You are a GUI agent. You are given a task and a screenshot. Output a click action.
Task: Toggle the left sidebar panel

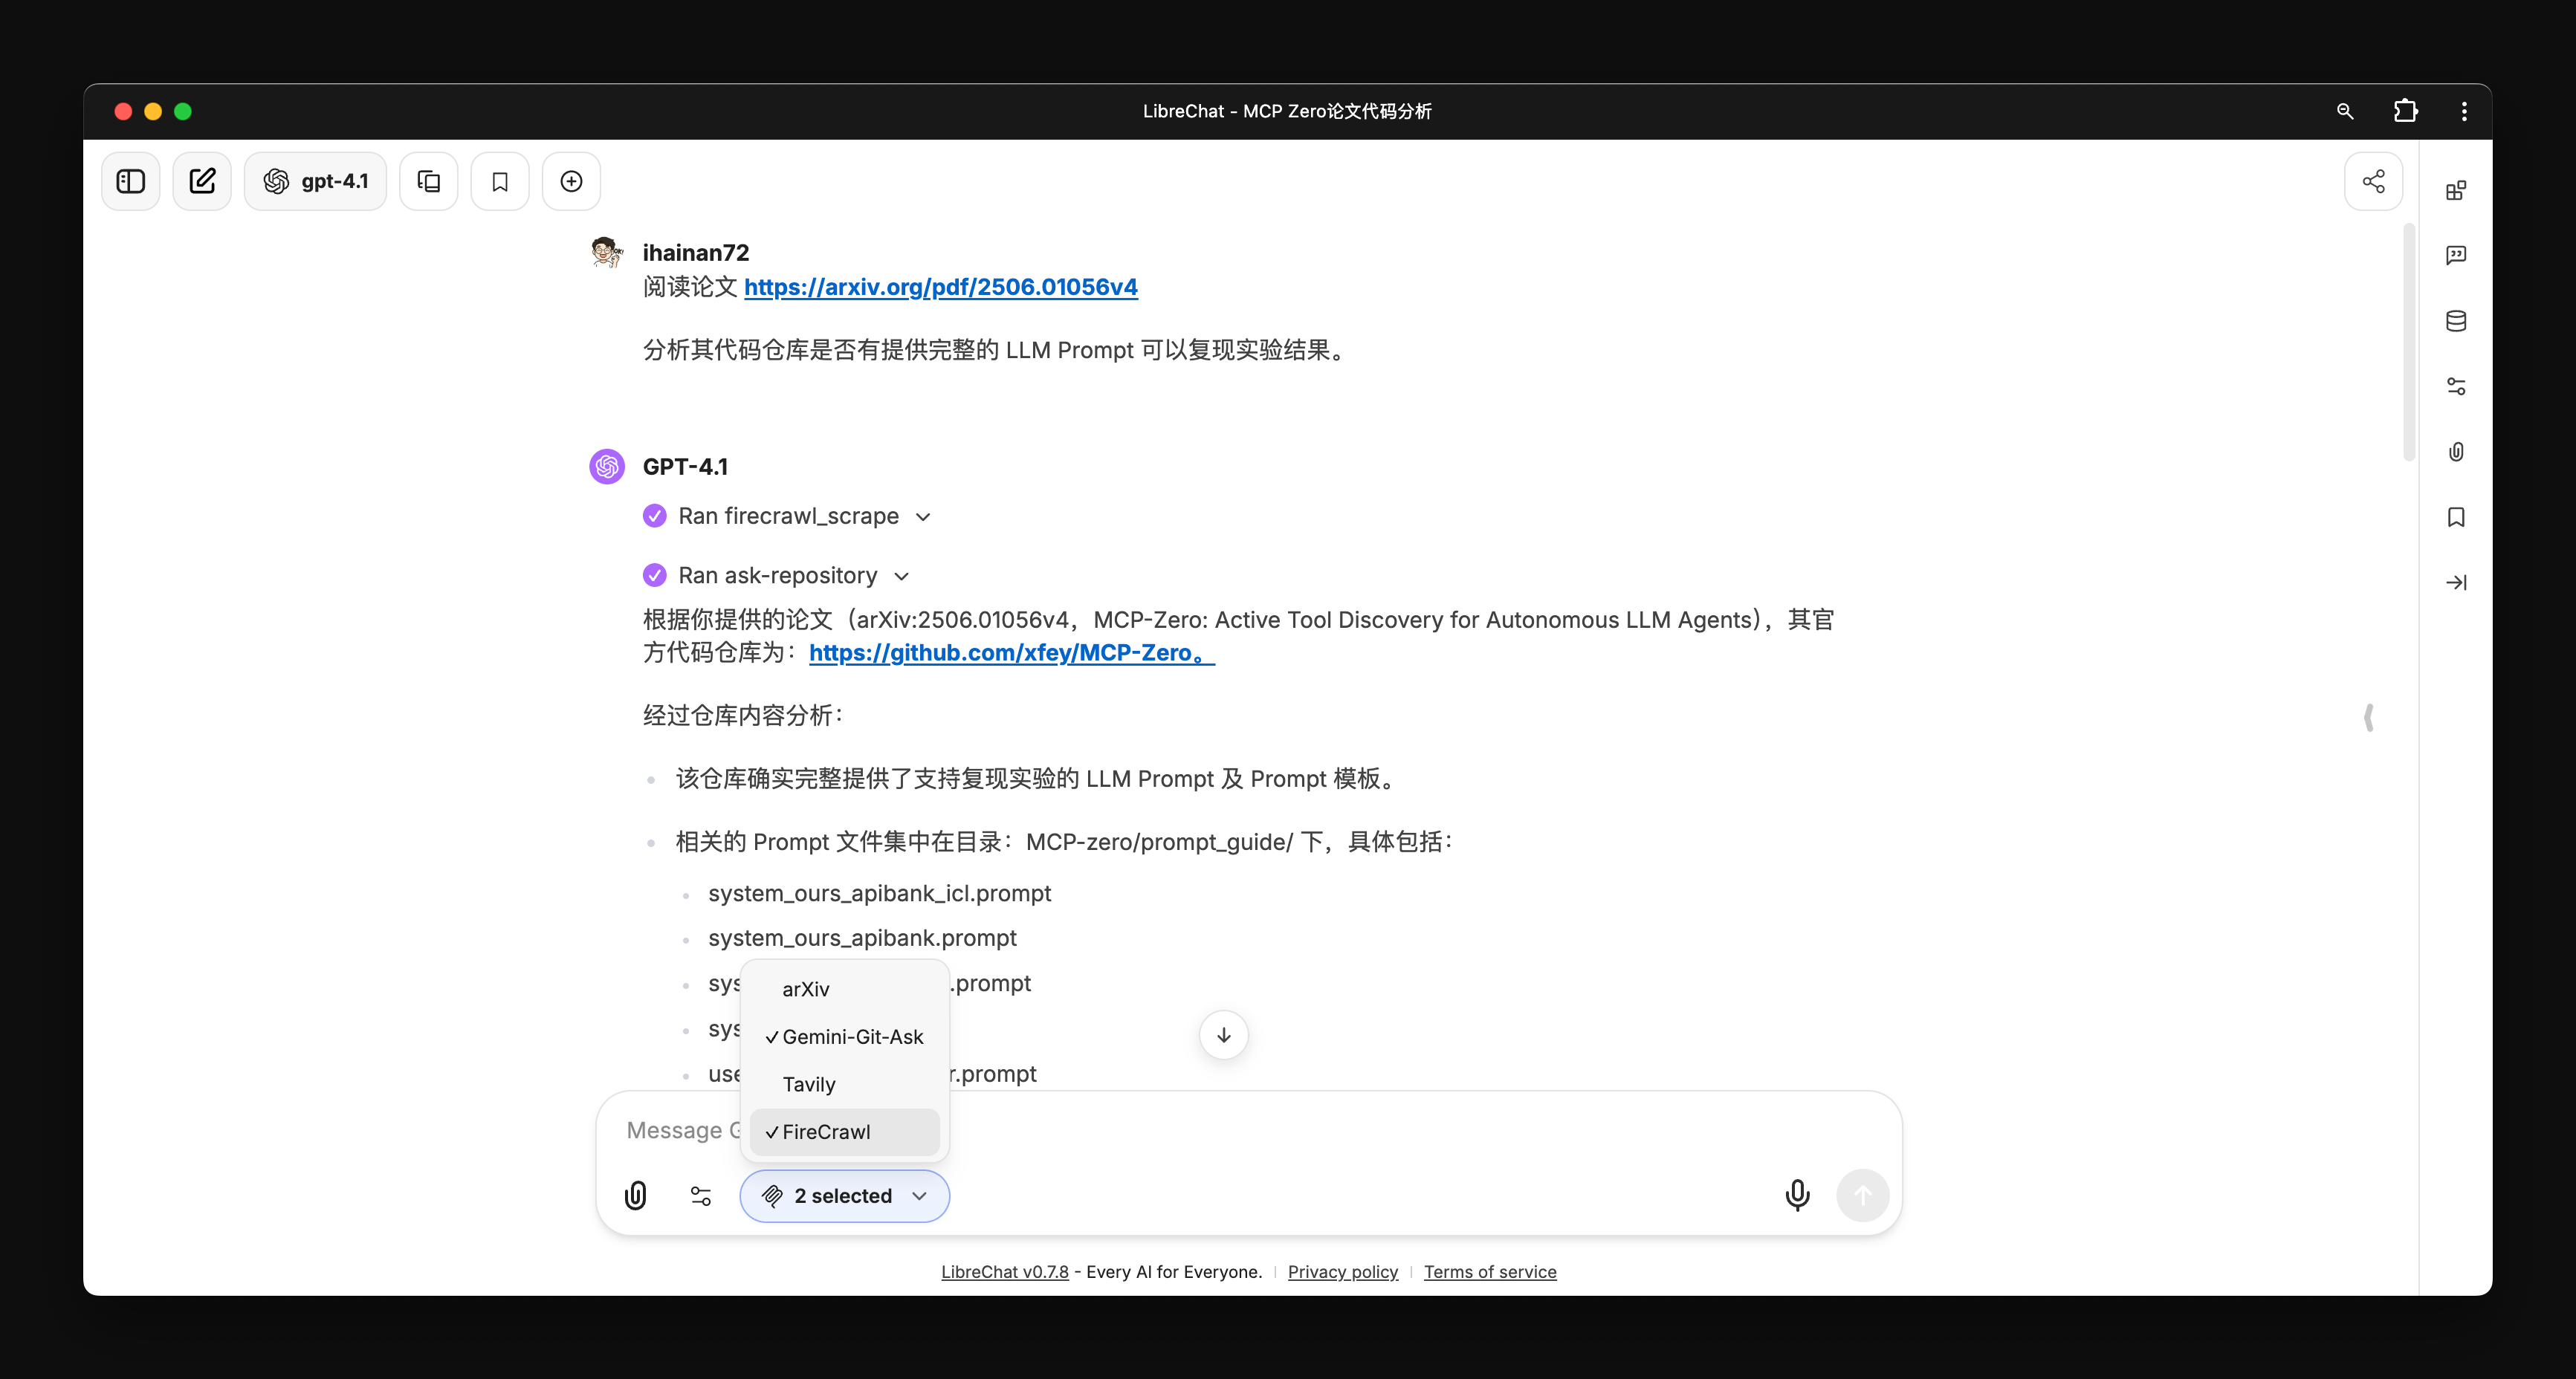click(x=130, y=181)
